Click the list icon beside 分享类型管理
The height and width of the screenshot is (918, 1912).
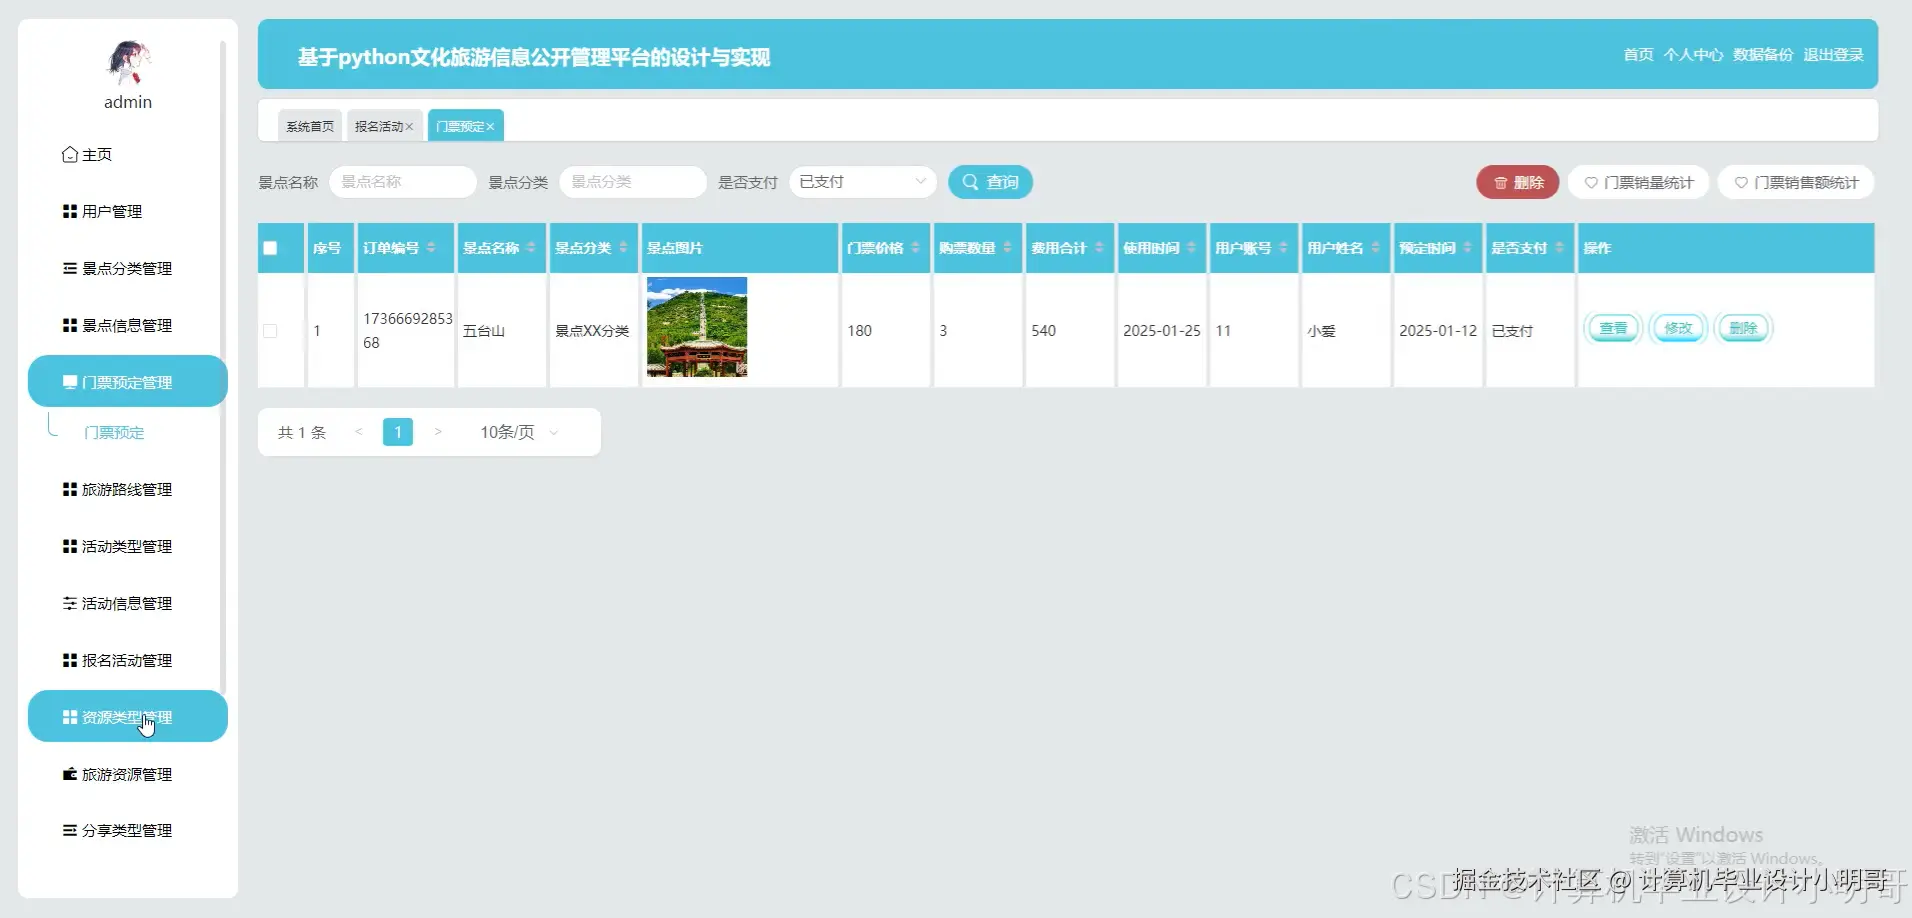pyautogui.click(x=70, y=831)
